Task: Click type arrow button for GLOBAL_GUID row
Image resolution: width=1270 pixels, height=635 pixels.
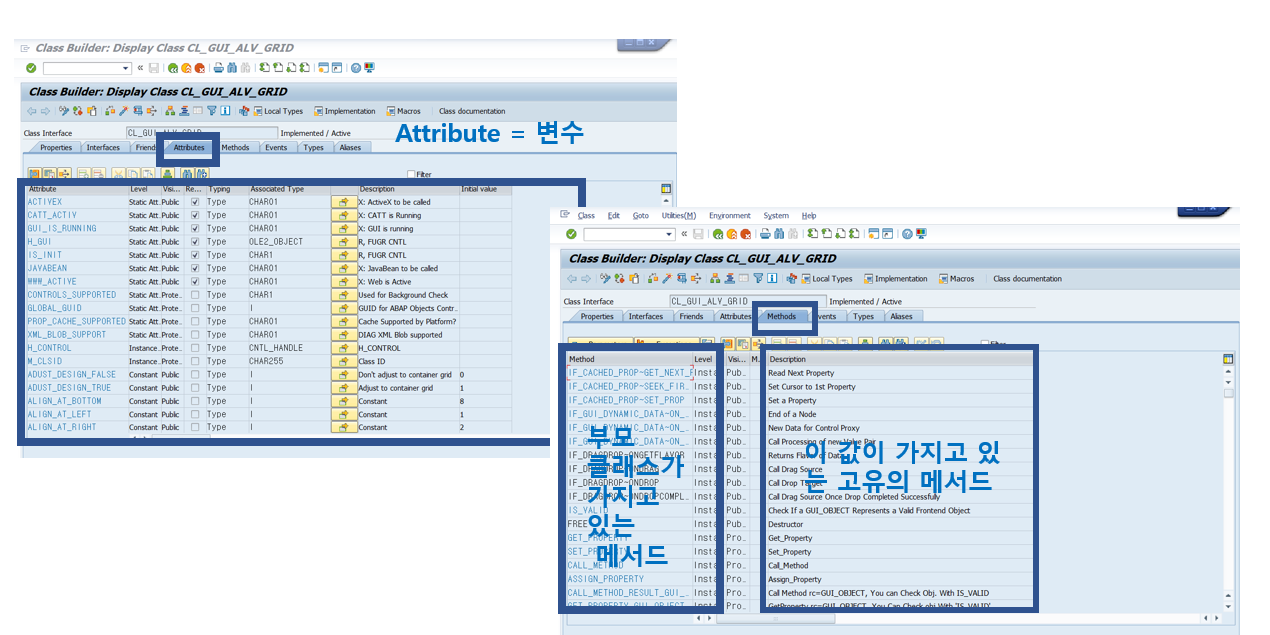Action: pyautogui.click(x=344, y=308)
